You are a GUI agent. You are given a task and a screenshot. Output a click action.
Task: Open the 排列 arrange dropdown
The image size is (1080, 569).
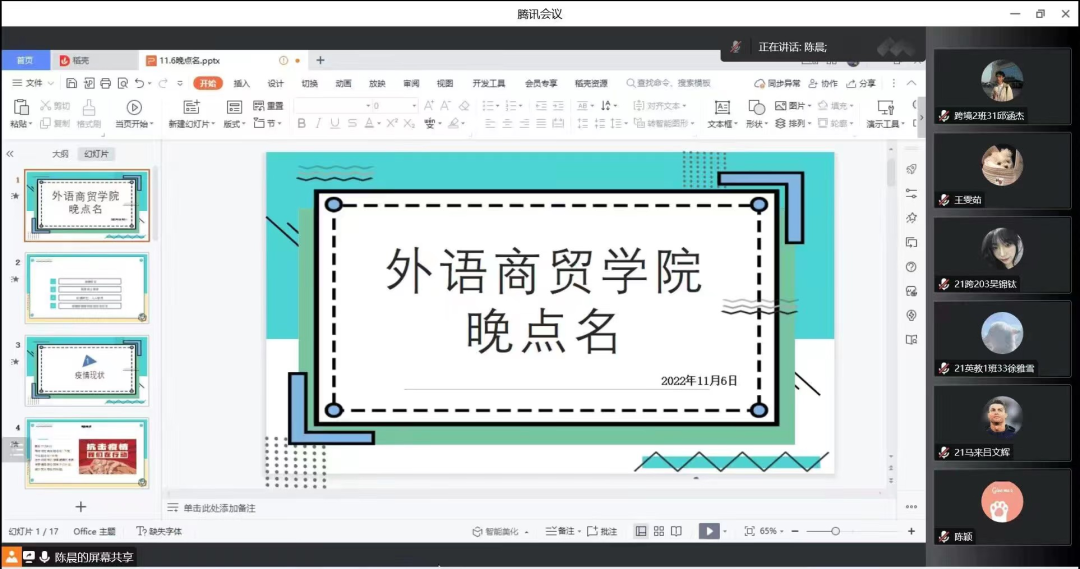797,124
